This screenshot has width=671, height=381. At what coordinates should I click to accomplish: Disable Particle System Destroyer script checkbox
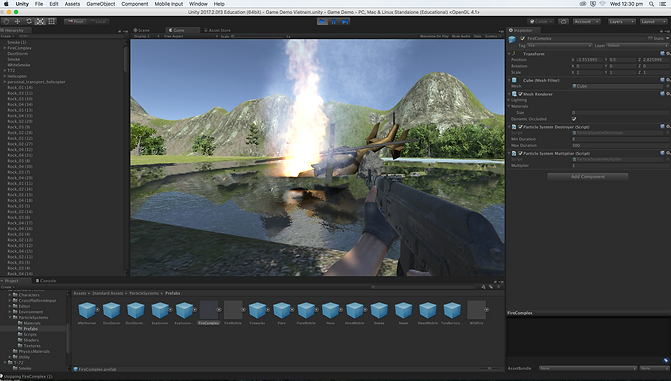pos(521,127)
